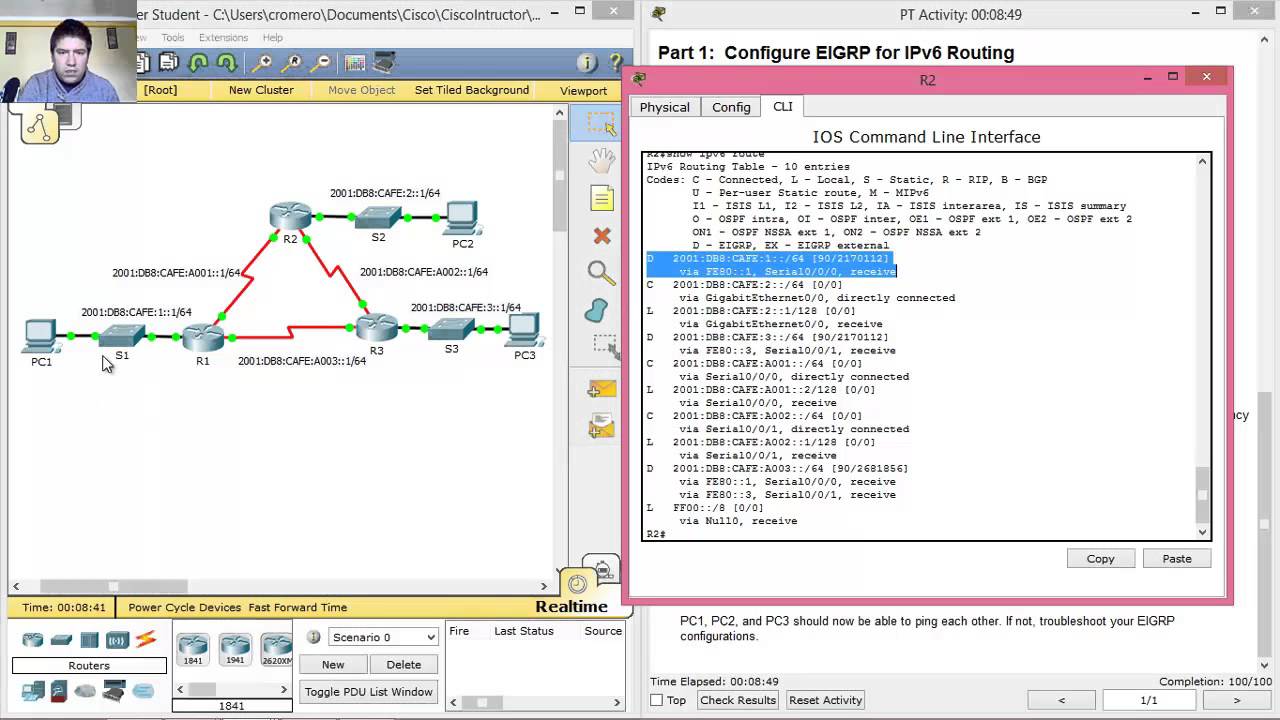
Task: Open the Drawing Palette icon
Action: [x=355, y=63]
